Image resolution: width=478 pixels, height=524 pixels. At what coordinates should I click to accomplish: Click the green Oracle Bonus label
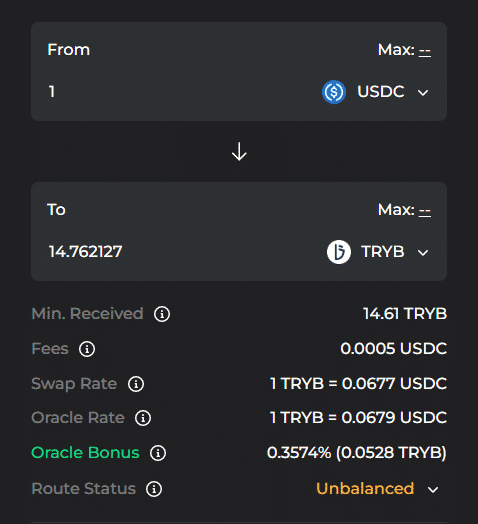pyautogui.click(x=85, y=452)
